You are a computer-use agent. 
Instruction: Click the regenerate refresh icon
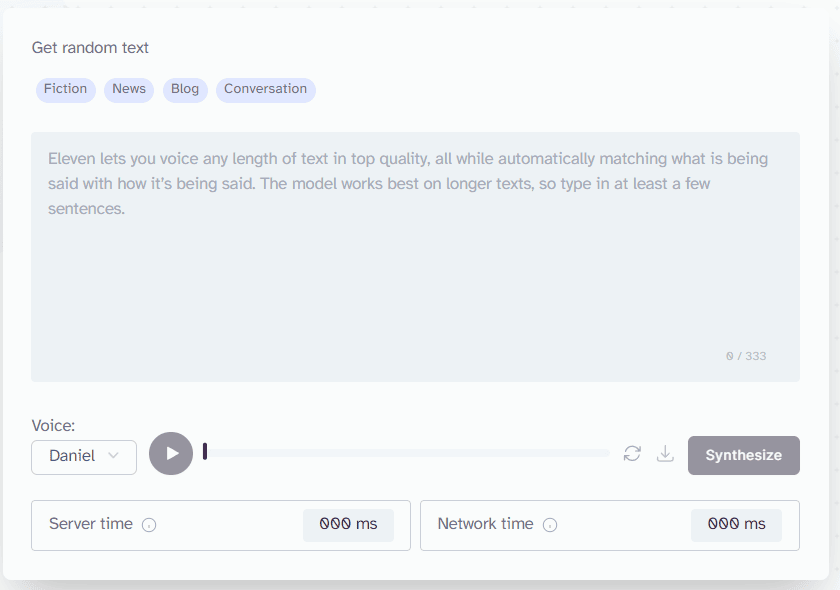tap(632, 453)
